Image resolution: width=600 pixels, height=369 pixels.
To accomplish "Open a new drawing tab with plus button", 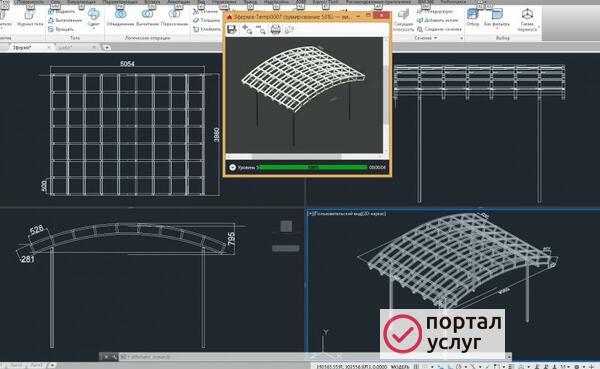I will pos(107,47).
